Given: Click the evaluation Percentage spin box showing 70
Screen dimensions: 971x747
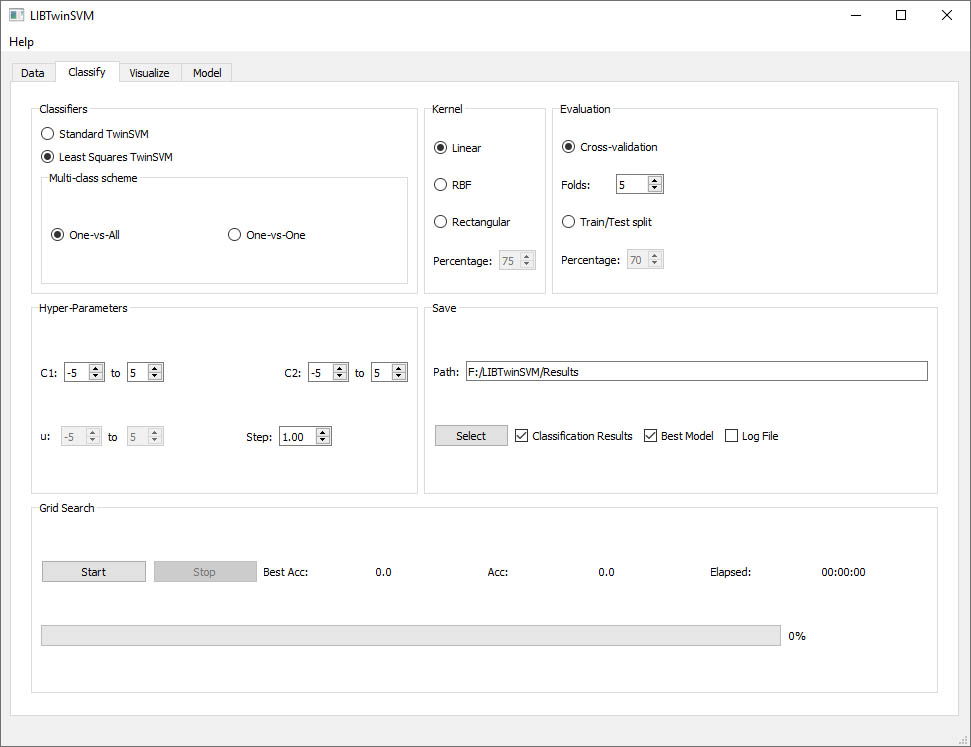Looking at the screenshot, I should click(645, 260).
